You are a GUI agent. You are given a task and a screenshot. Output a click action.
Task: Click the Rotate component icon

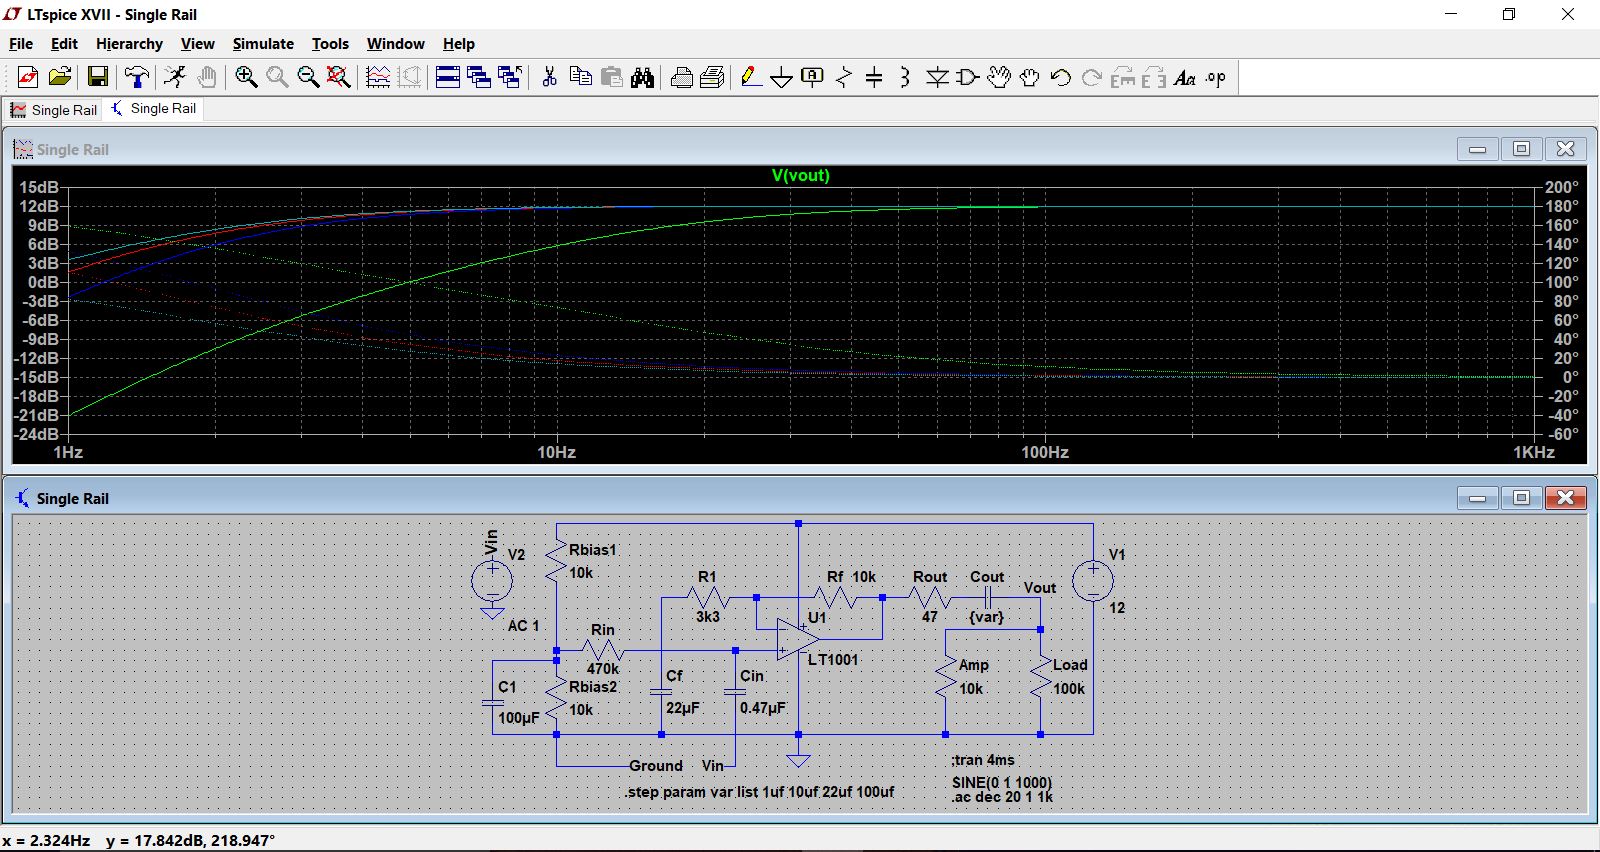tap(1123, 77)
